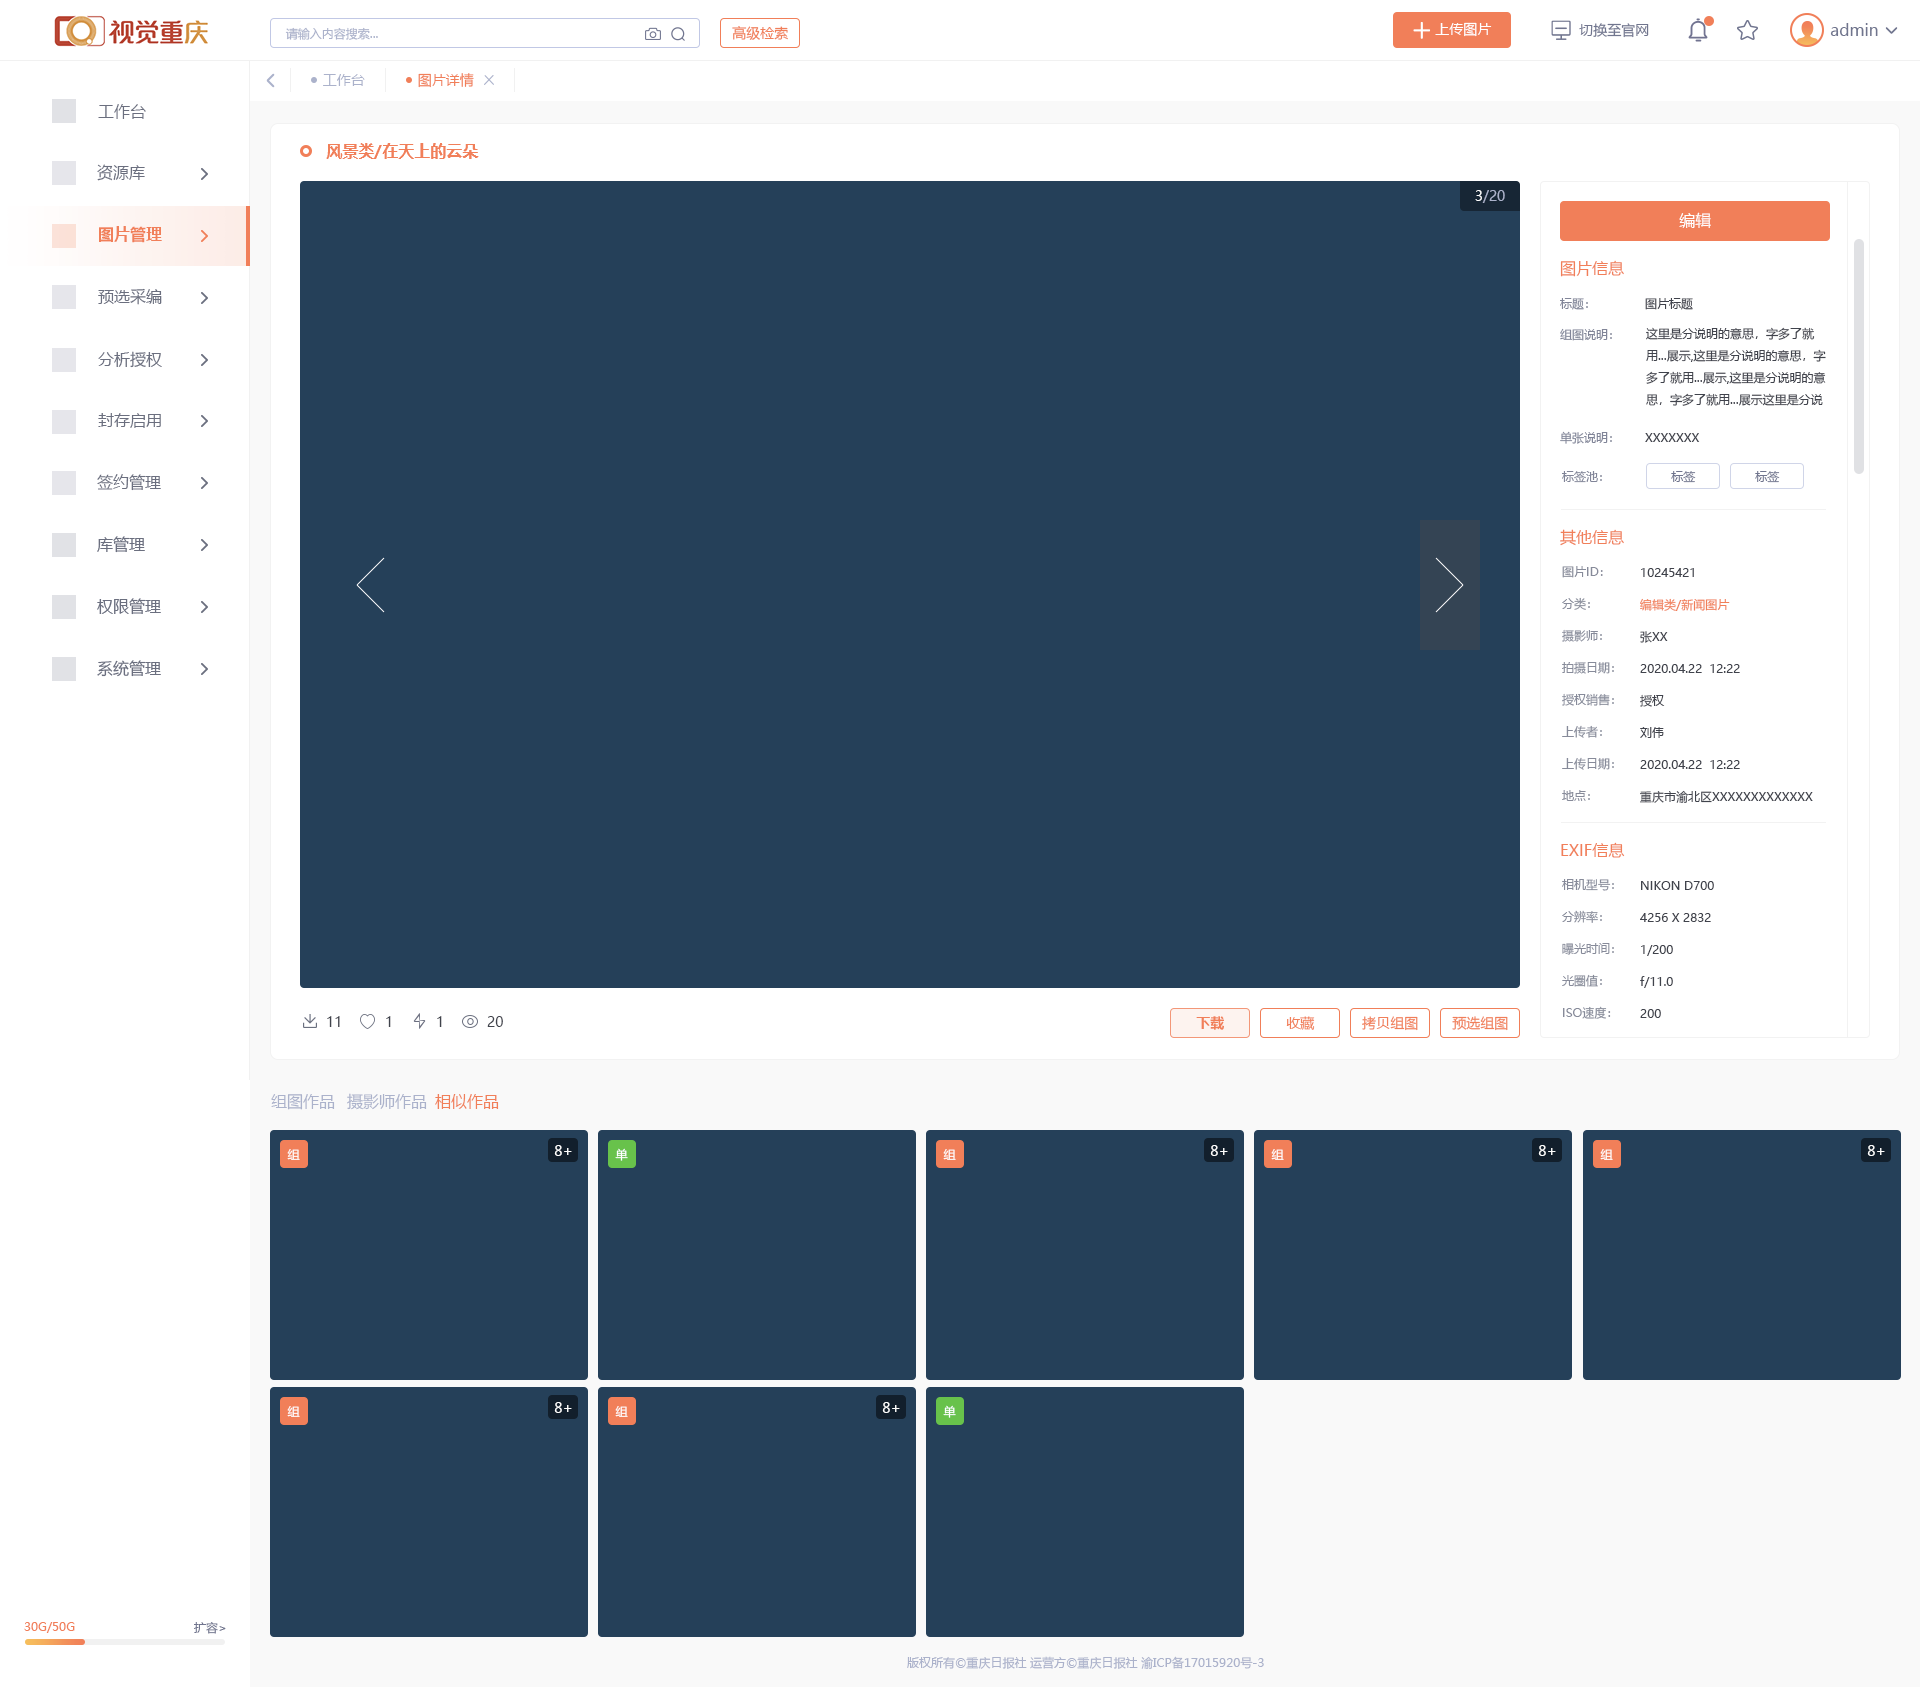Click the magnifier search icon
Image resolution: width=1920 pixels, height=1687 pixels.
coord(678,34)
